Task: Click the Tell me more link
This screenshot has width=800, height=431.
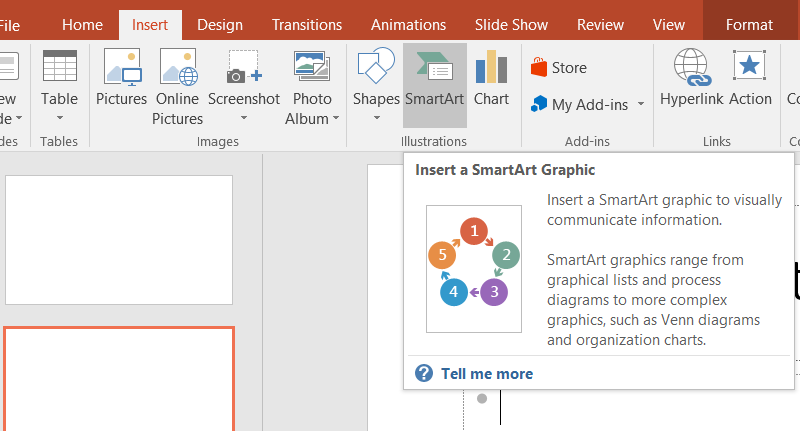Action: point(486,374)
